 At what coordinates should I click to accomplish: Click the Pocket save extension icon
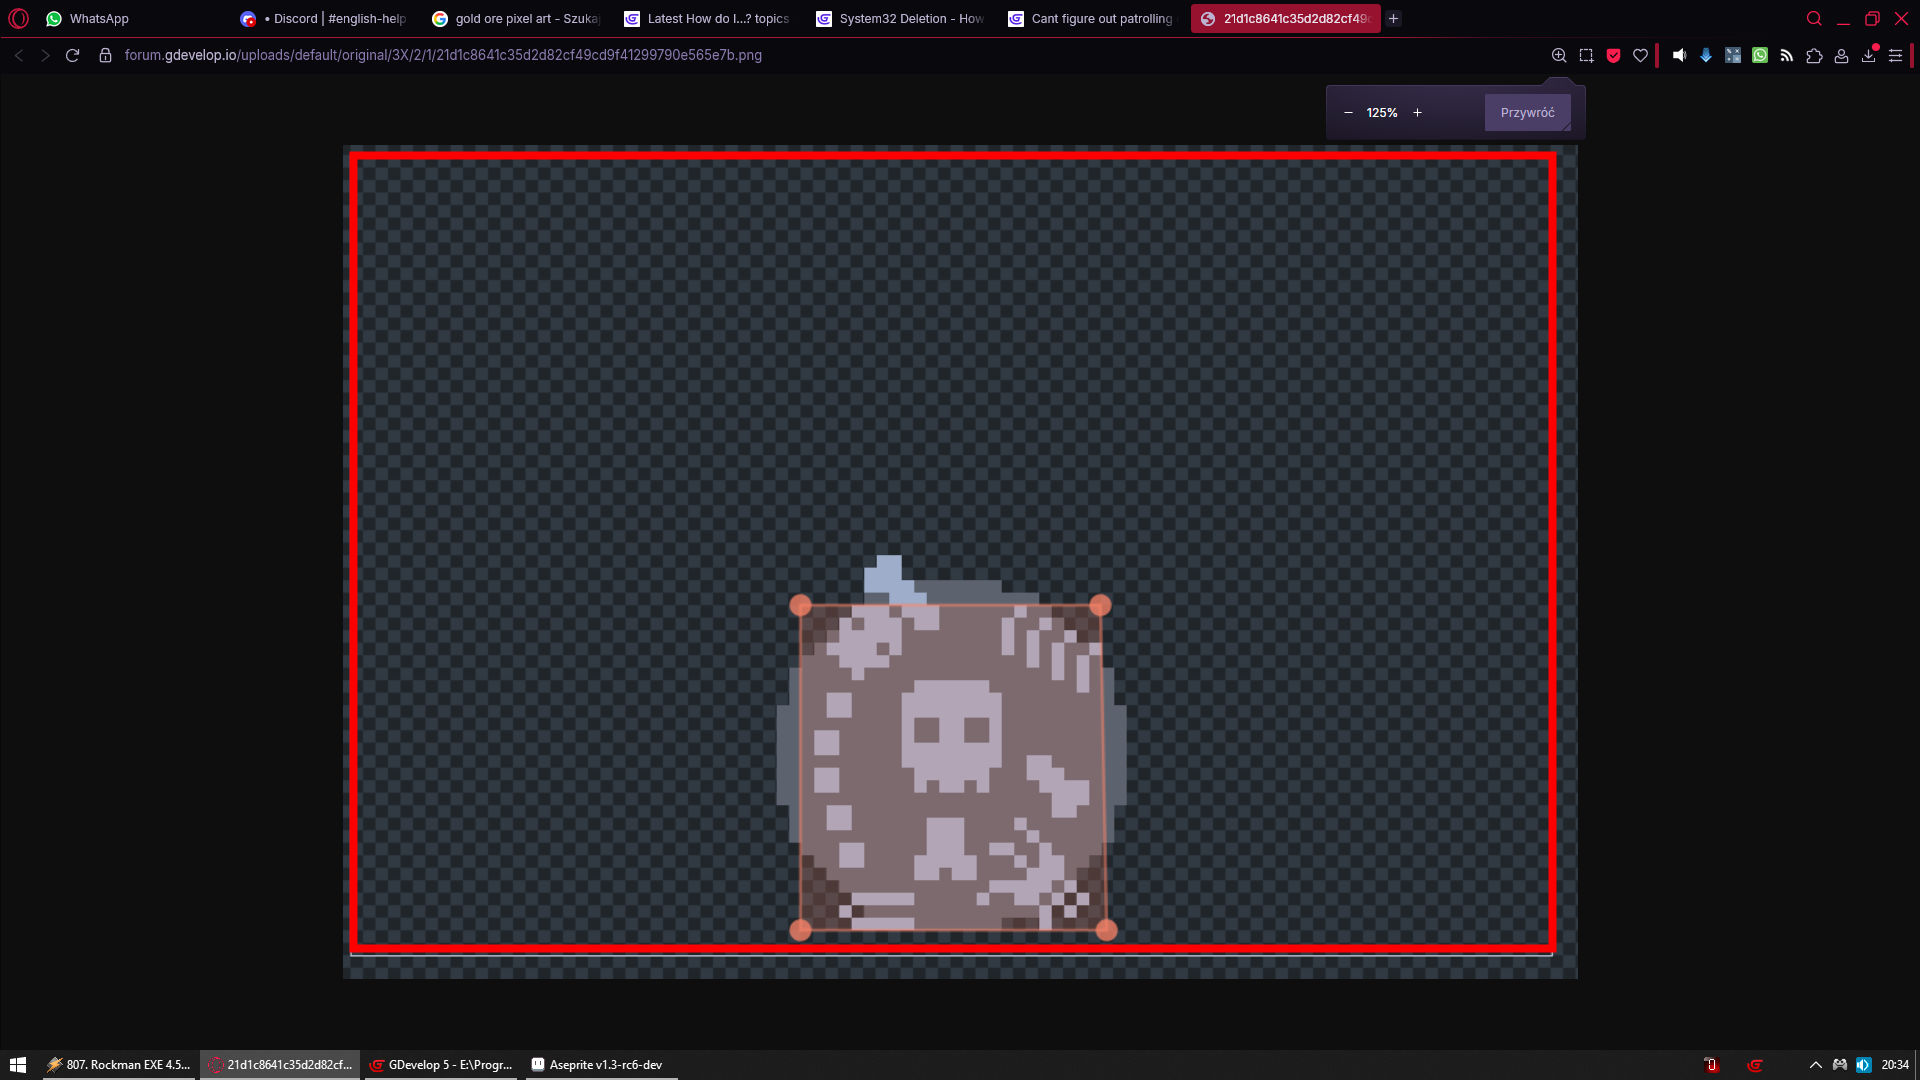1613,55
